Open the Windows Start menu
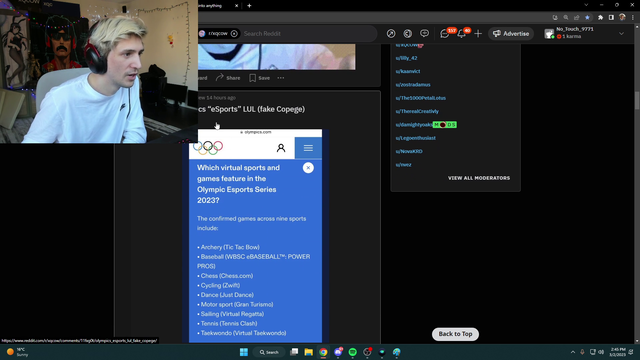The image size is (640, 360). pyautogui.click(x=244, y=352)
